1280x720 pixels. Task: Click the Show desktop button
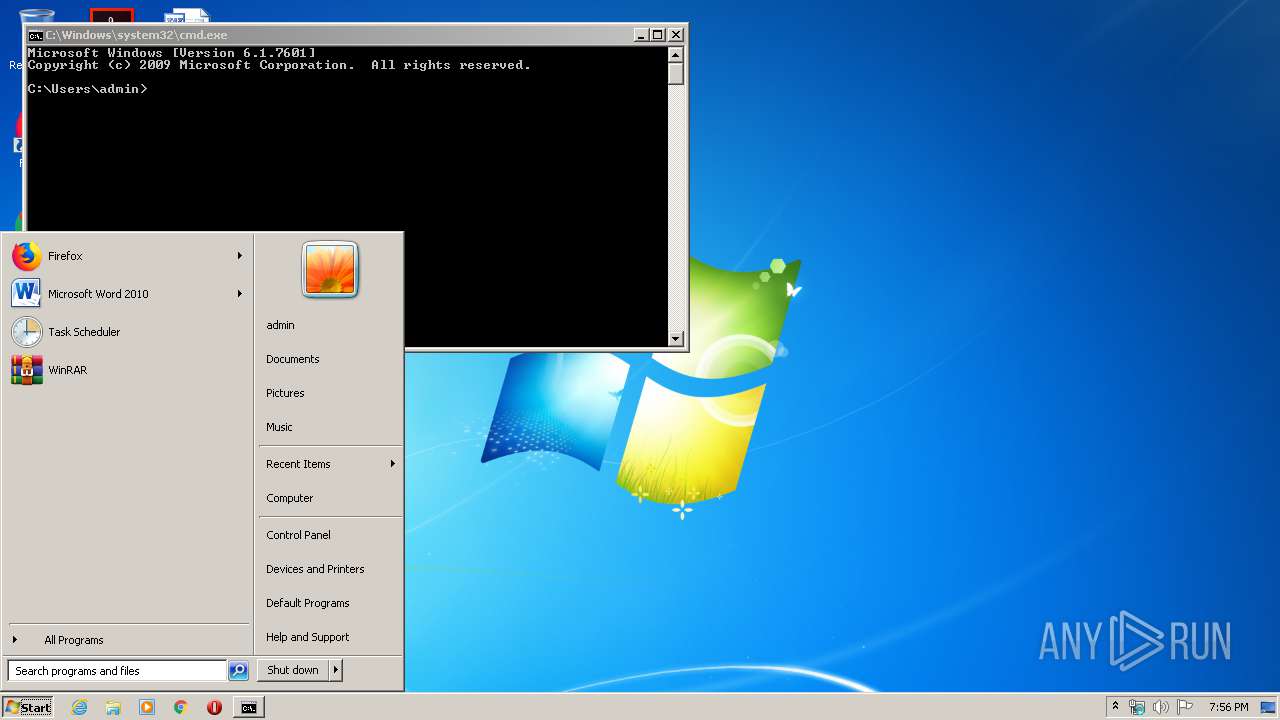click(1268, 707)
